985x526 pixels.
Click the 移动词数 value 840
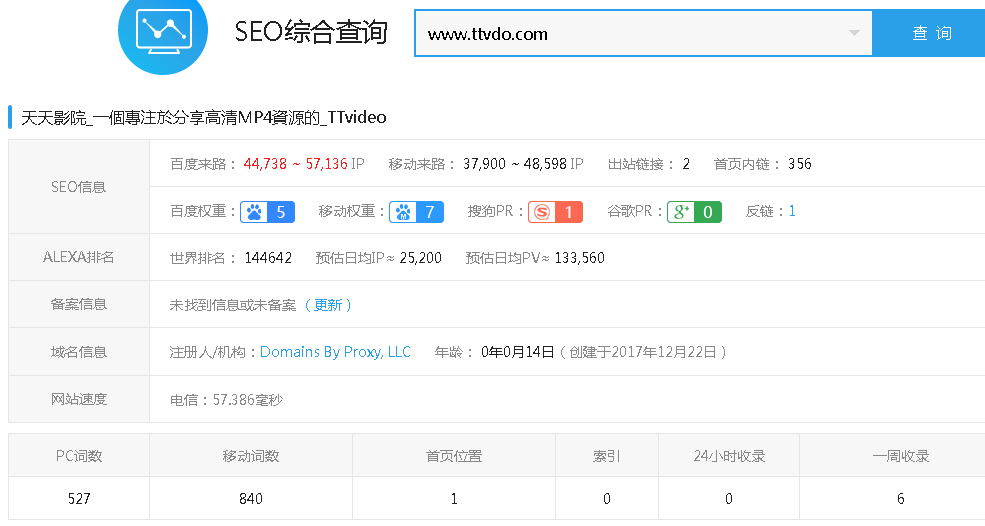tap(251, 499)
